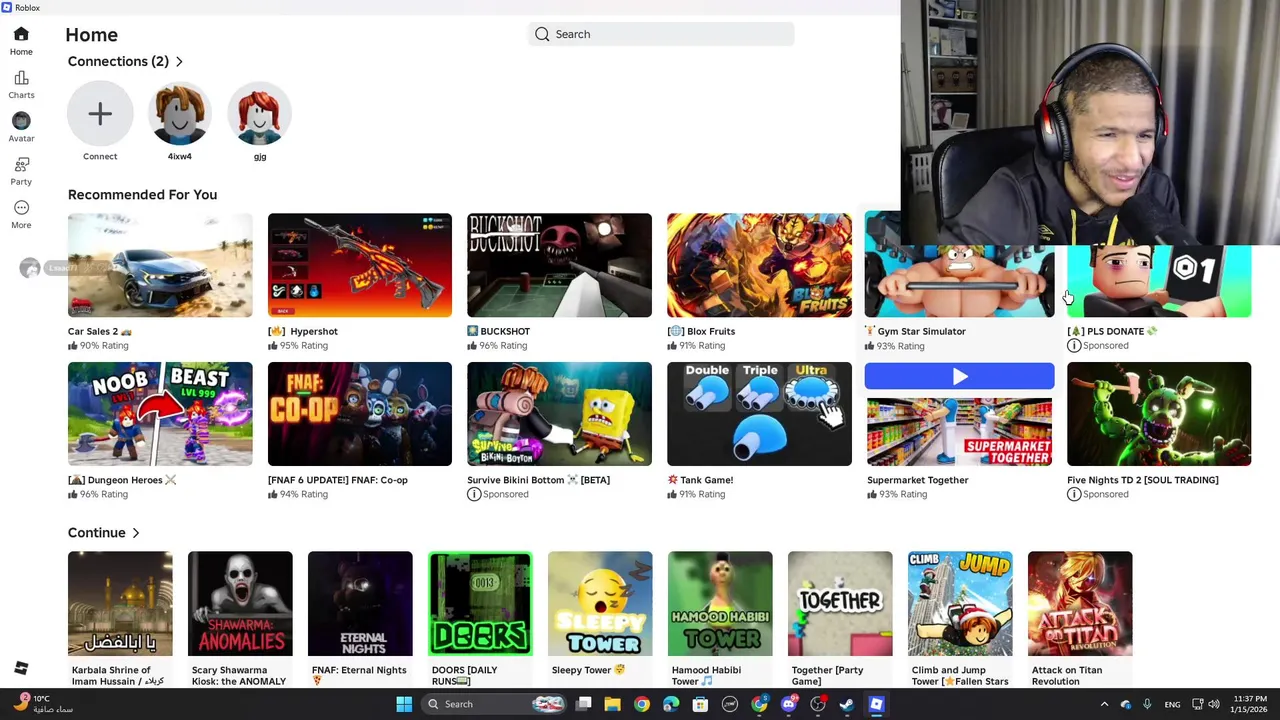Open the BUCKSHOT game thumbnail
1280x720 pixels.
559,265
